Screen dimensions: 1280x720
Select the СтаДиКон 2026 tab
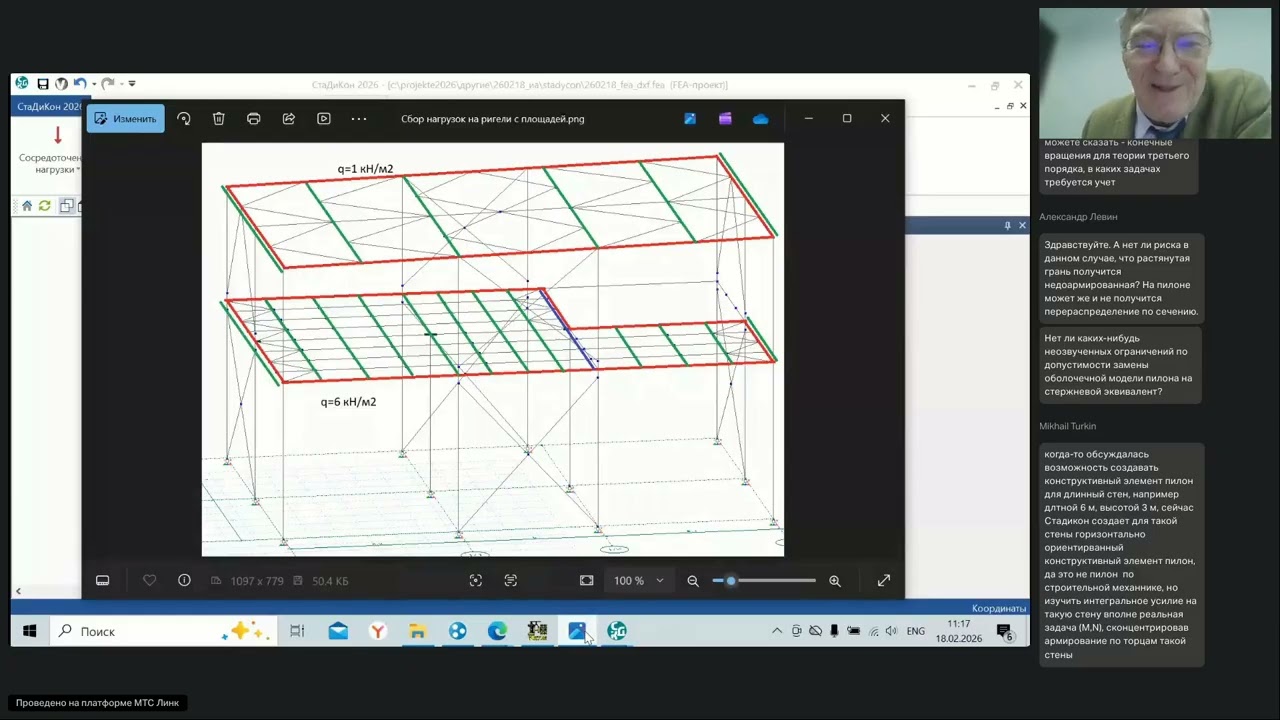click(49, 106)
